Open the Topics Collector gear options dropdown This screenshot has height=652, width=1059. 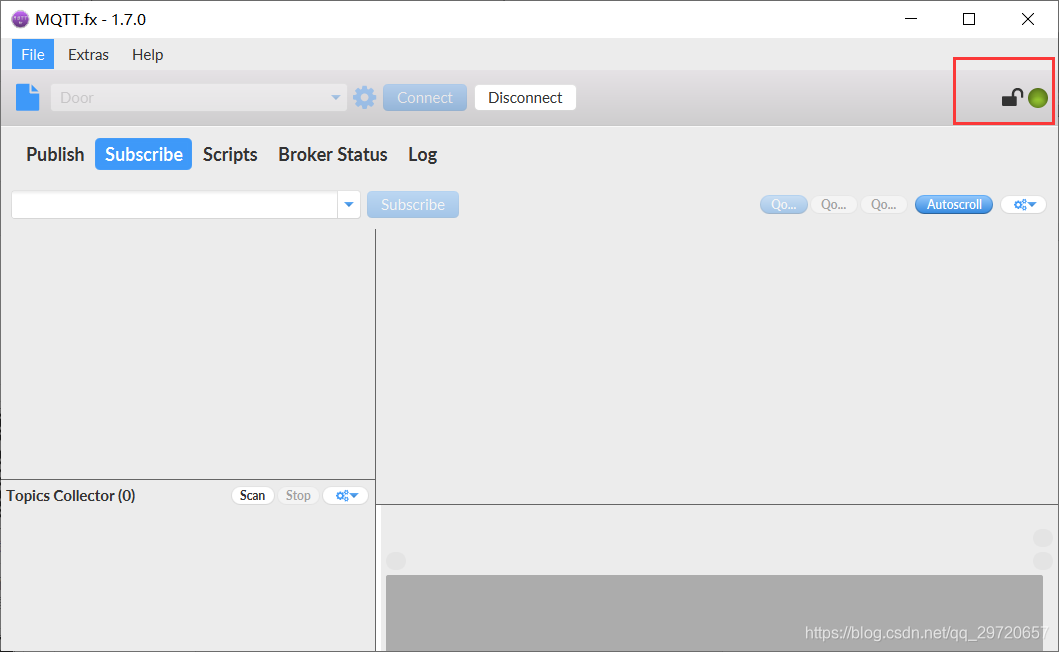pos(346,495)
